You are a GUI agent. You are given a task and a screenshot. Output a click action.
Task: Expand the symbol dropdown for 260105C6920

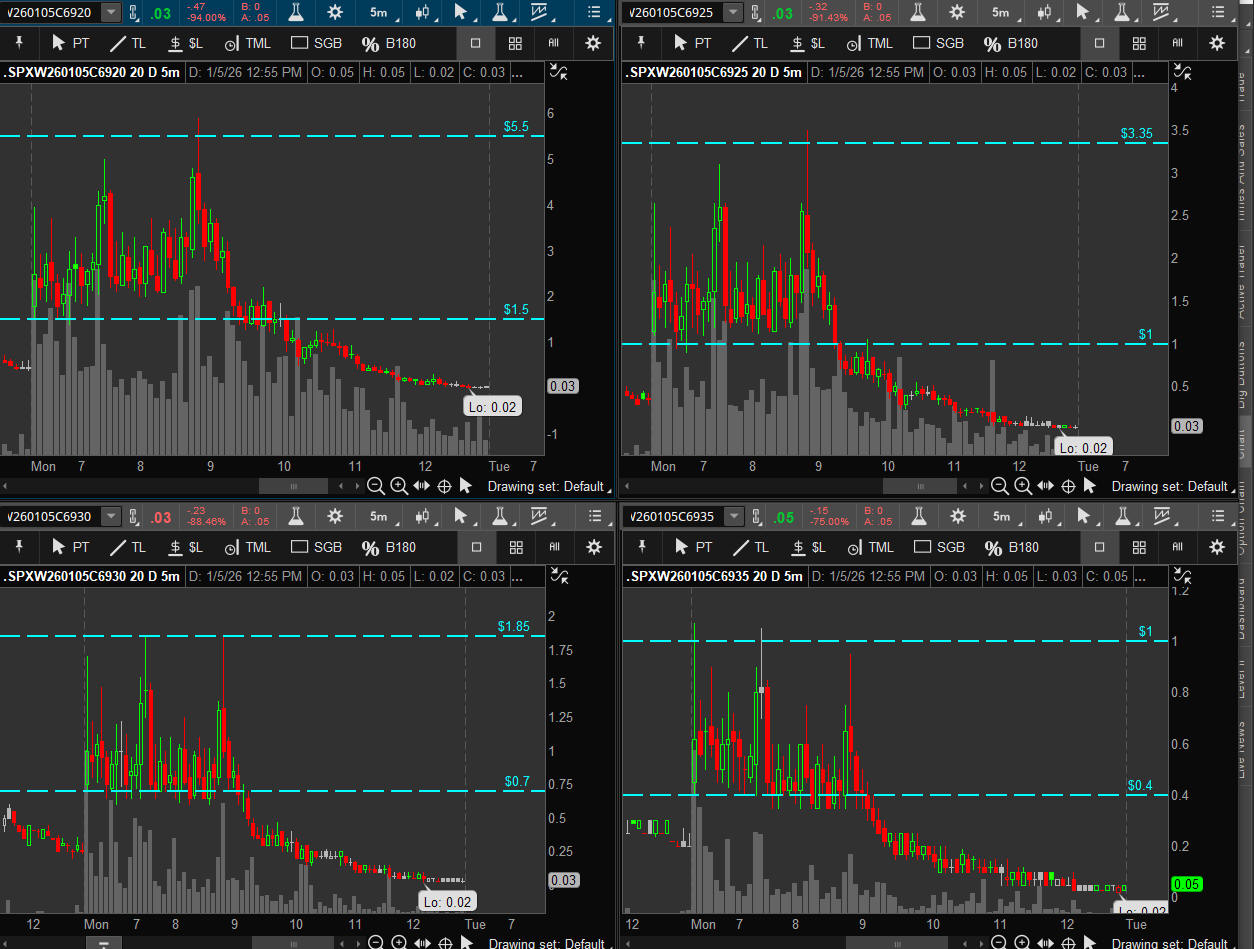111,12
